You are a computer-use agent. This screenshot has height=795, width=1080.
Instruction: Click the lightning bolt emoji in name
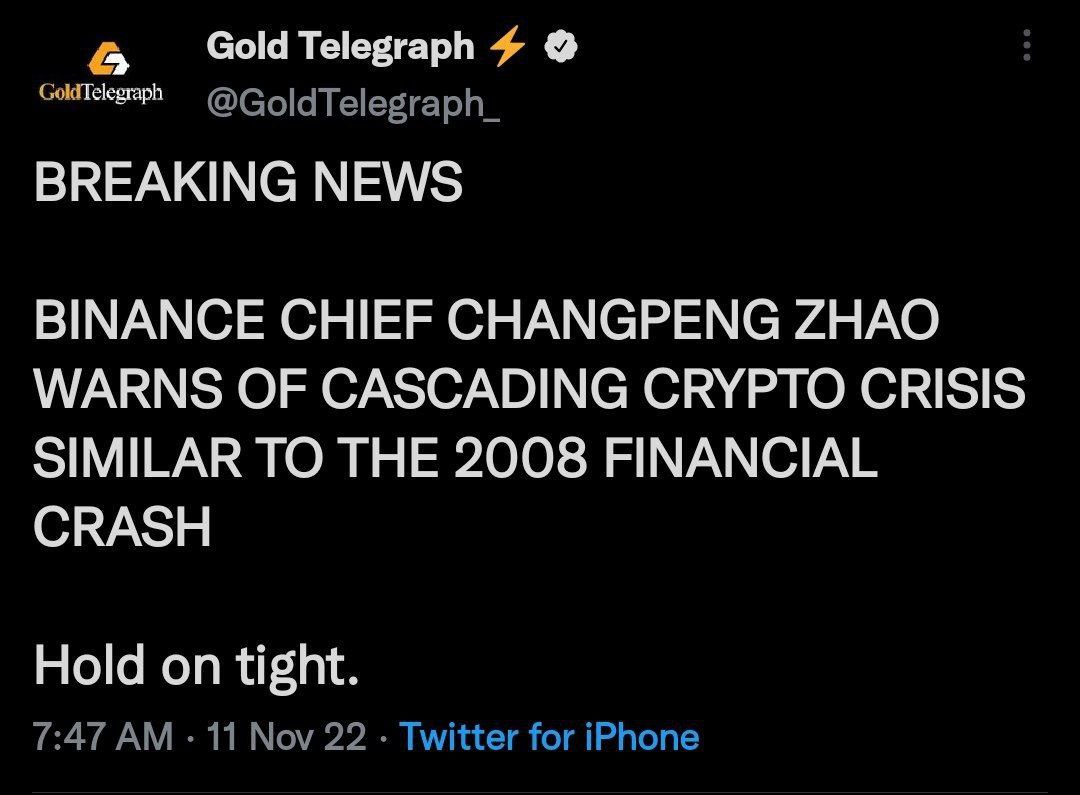(x=508, y=48)
